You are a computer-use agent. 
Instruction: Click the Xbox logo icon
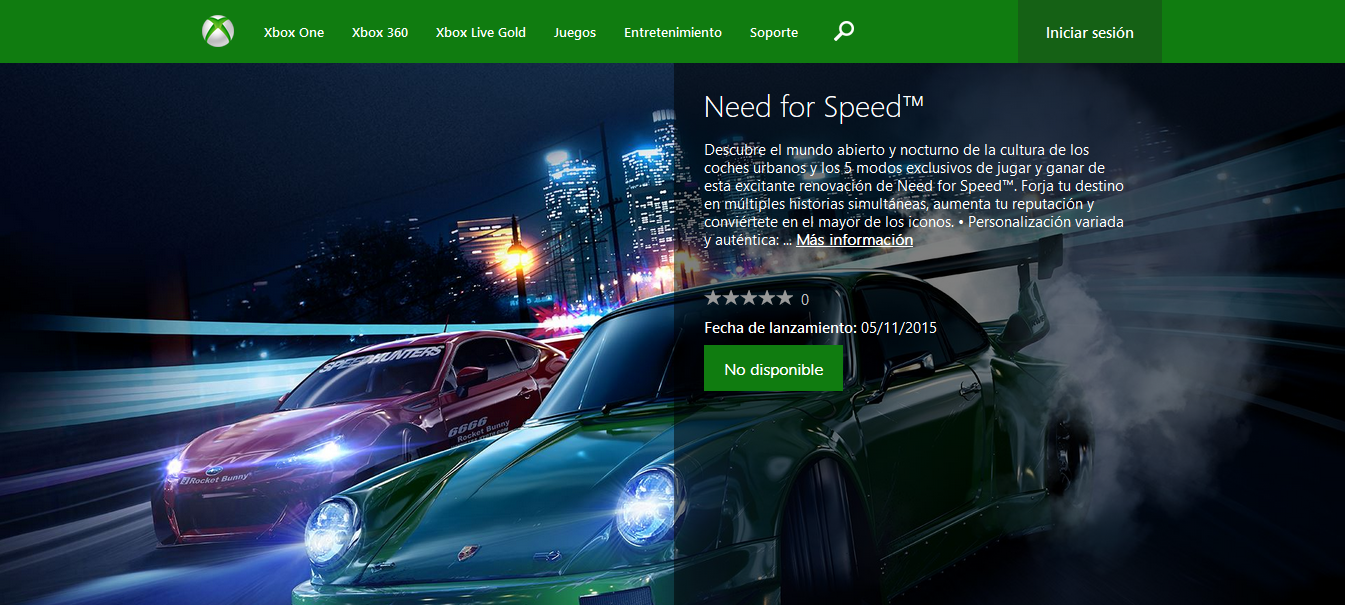pyautogui.click(x=218, y=32)
